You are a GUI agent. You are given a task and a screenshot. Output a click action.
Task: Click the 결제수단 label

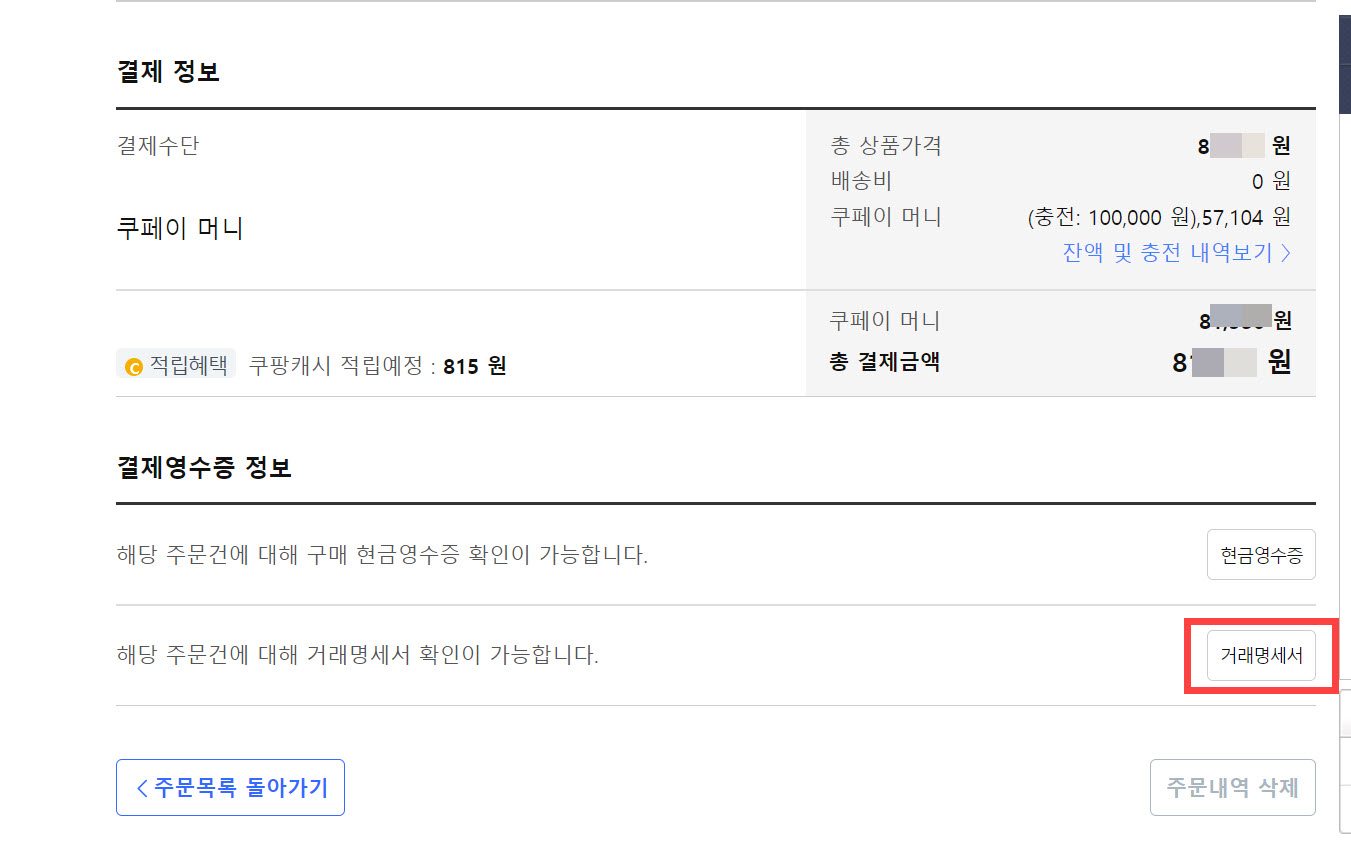(x=156, y=145)
